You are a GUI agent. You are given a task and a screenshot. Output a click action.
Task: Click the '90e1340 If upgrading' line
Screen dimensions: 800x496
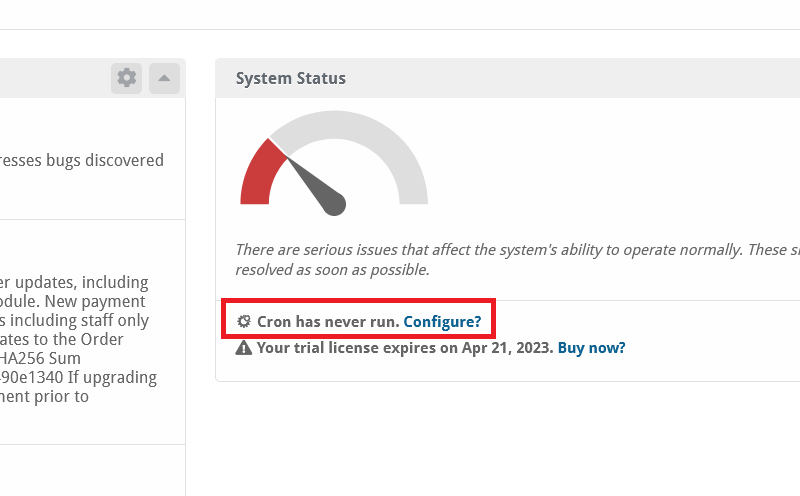tap(79, 378)
